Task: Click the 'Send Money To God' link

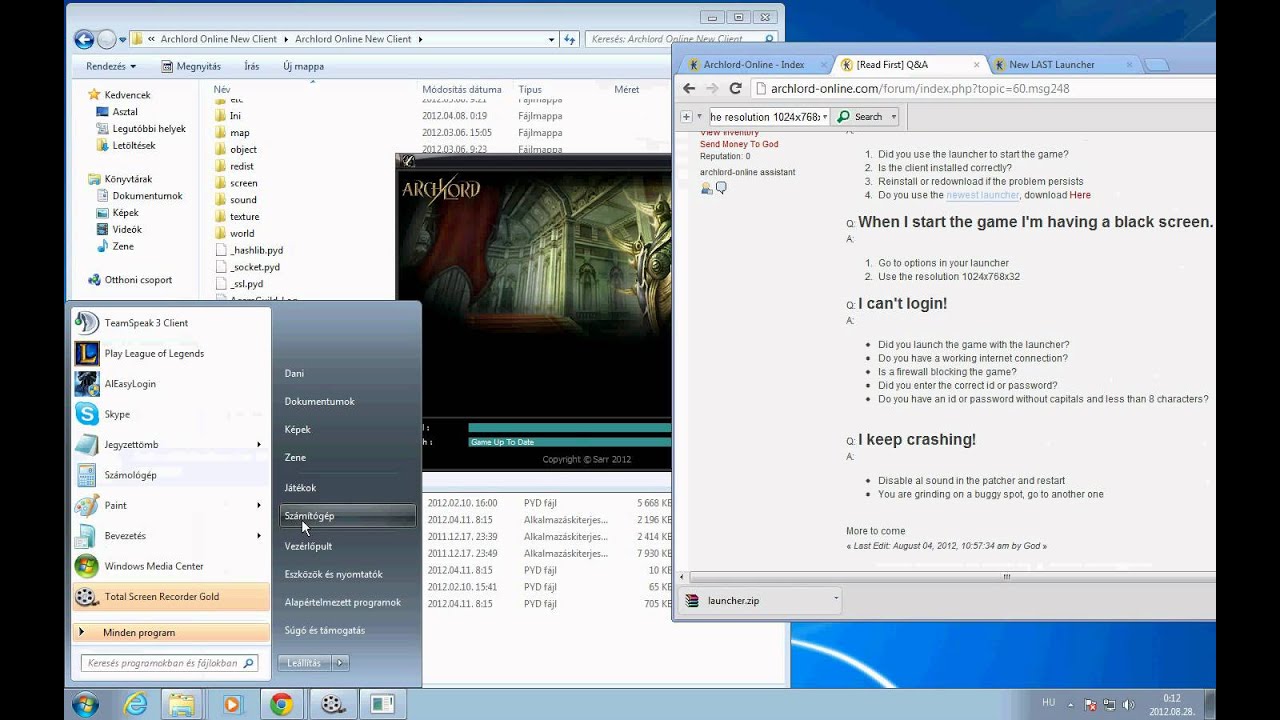Action: [739, 144]
